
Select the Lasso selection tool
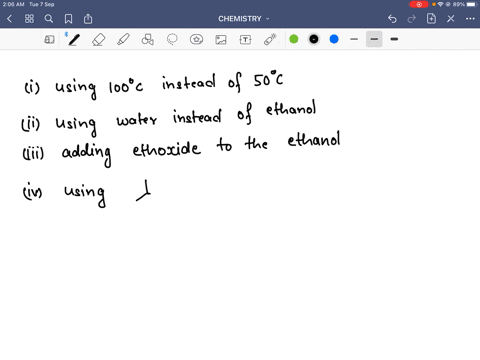point(172,40)
